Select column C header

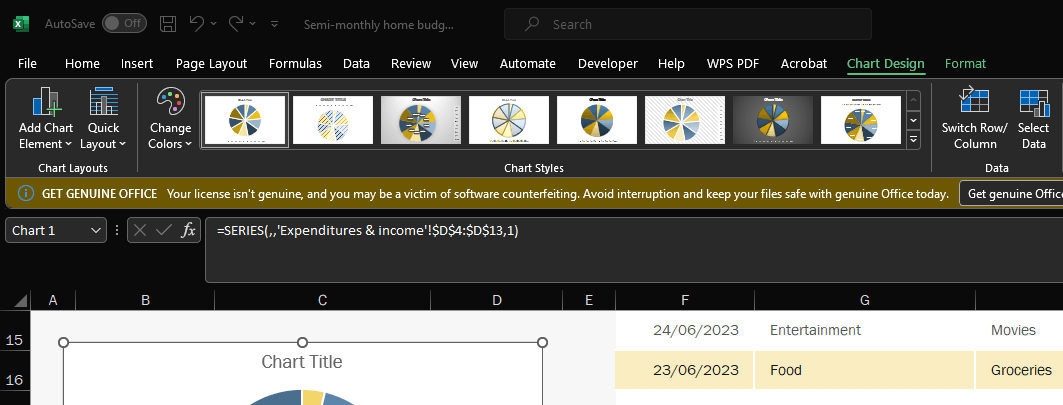pyautogui.click(x=323, y=300)
